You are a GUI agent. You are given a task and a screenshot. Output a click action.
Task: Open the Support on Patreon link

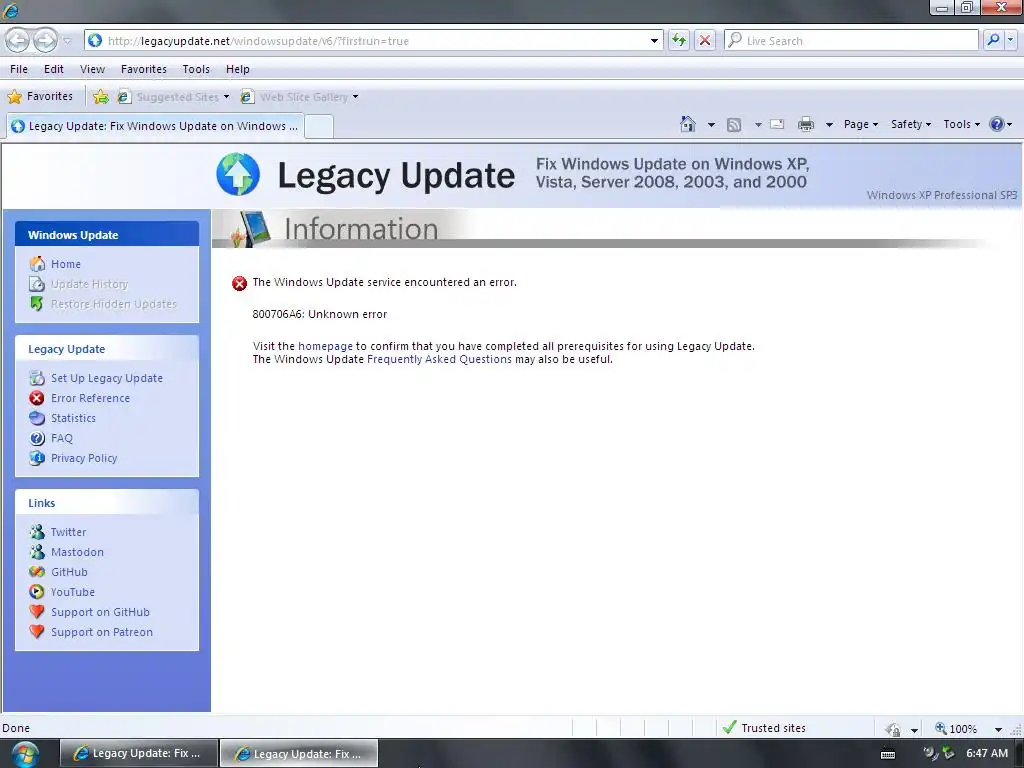coord(102,632)
